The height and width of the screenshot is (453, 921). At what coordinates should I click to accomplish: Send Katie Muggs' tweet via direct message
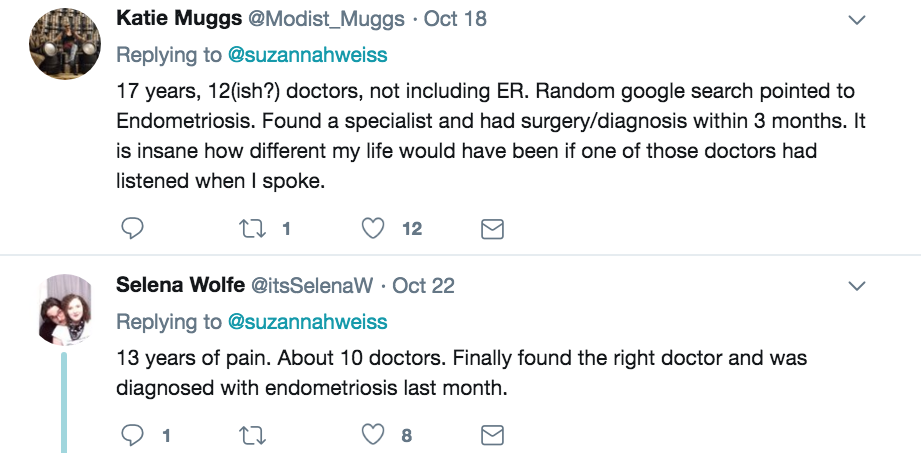click(x=492, y=229)
